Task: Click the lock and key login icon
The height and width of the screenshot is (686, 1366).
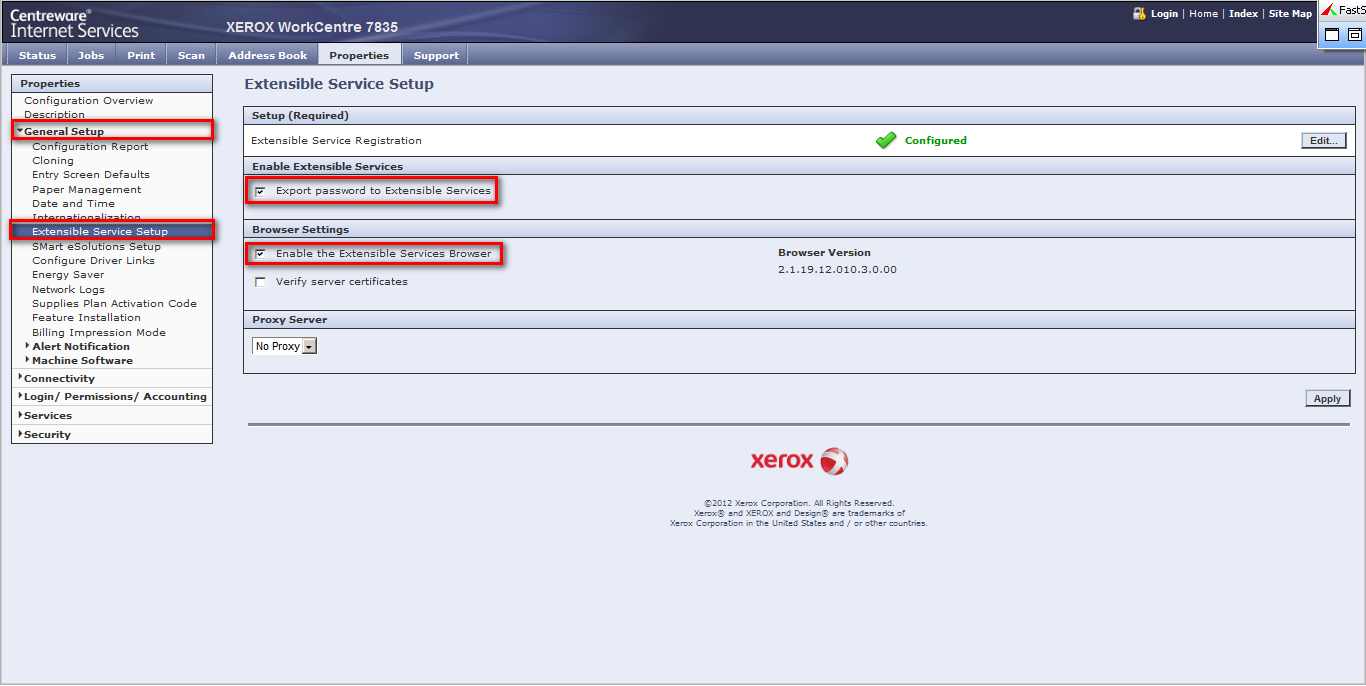Action: tap(1139, 14)
